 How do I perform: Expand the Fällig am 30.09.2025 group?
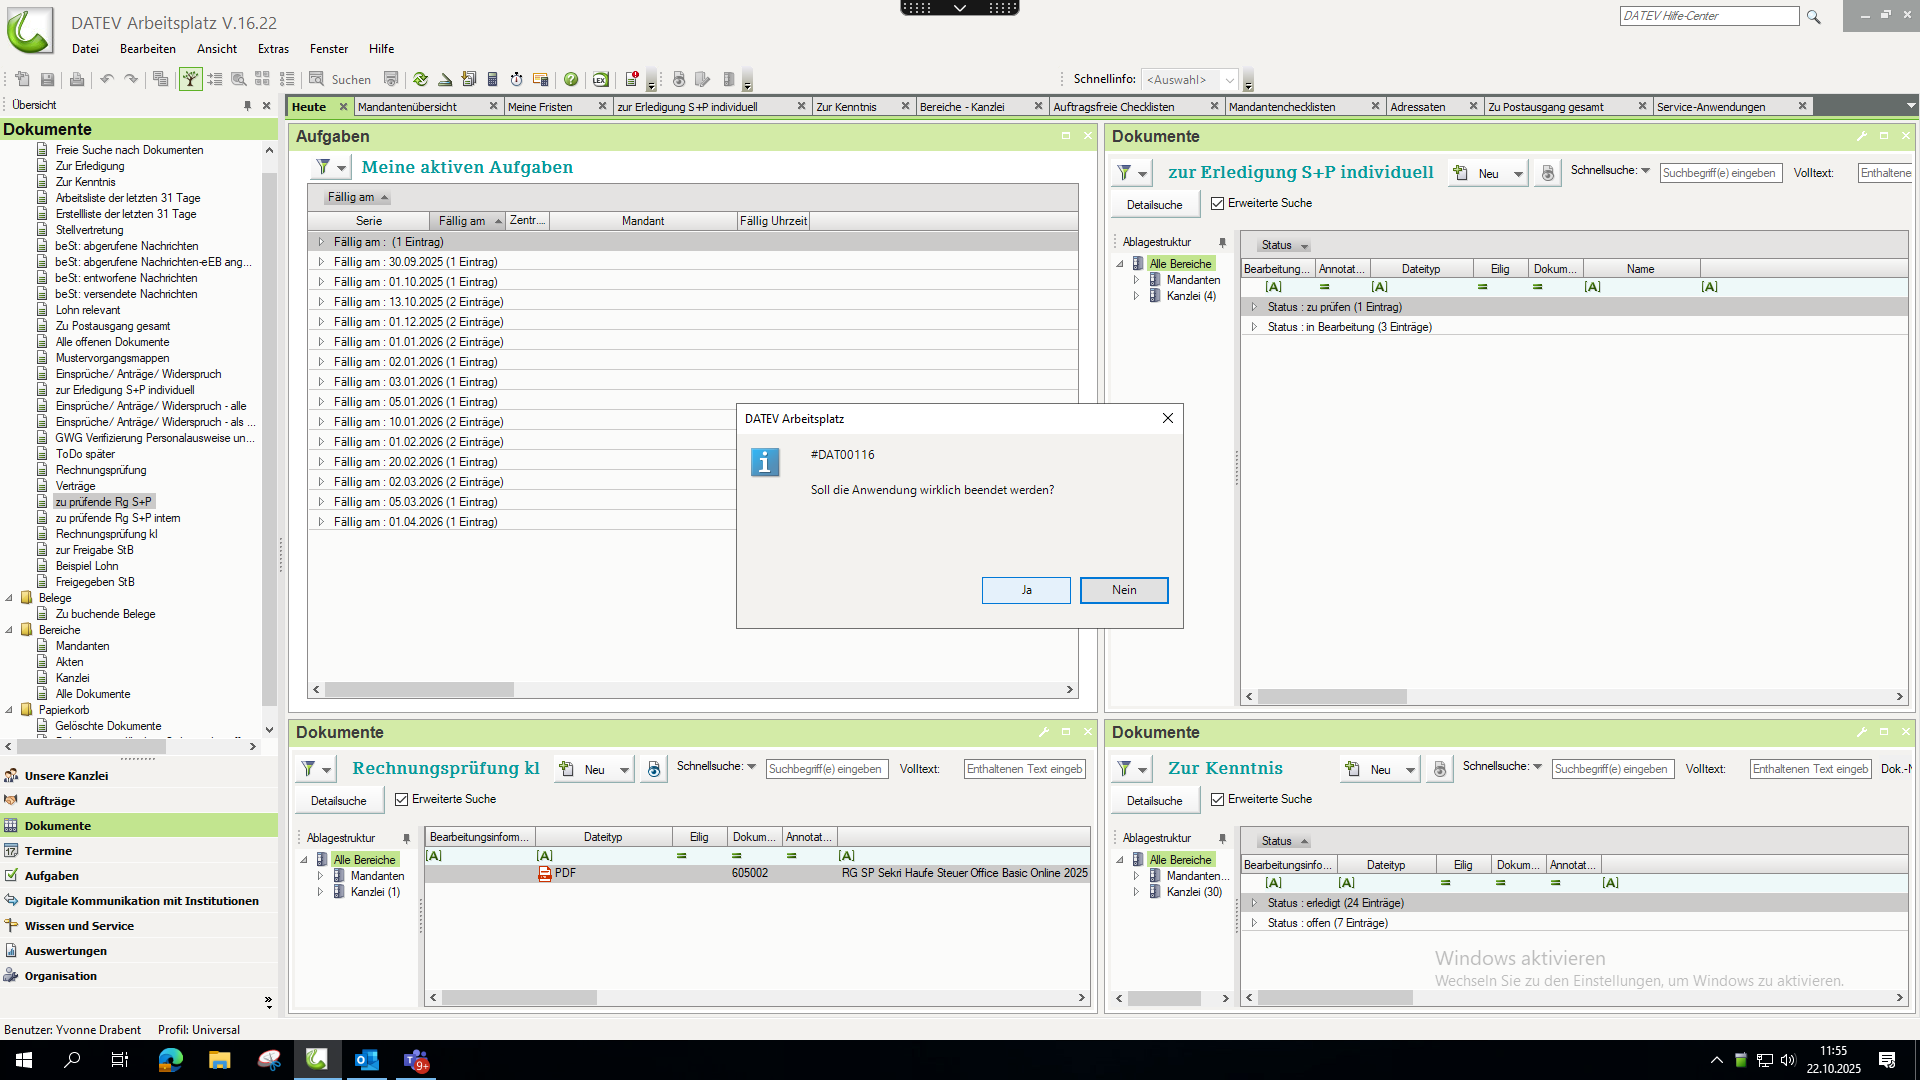pyautogui.click(x=321, y=262)
